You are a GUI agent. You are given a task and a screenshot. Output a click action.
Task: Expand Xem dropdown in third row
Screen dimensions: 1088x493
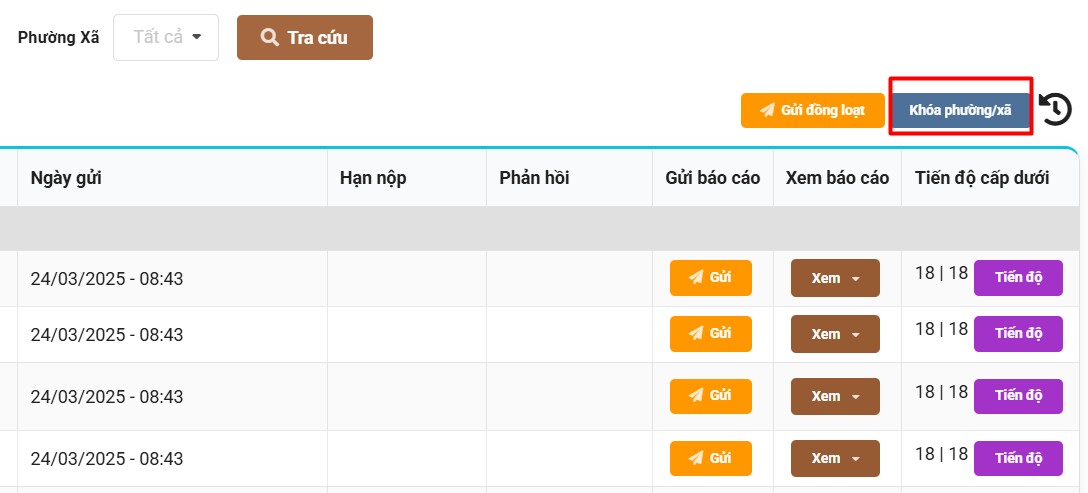(835, 396)
